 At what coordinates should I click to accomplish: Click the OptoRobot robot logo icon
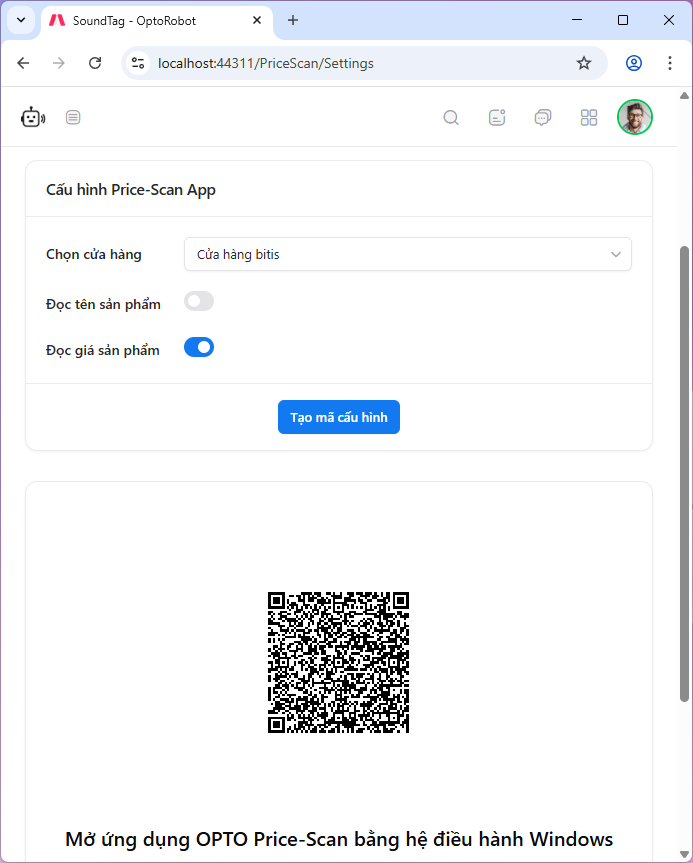point(33,117)
